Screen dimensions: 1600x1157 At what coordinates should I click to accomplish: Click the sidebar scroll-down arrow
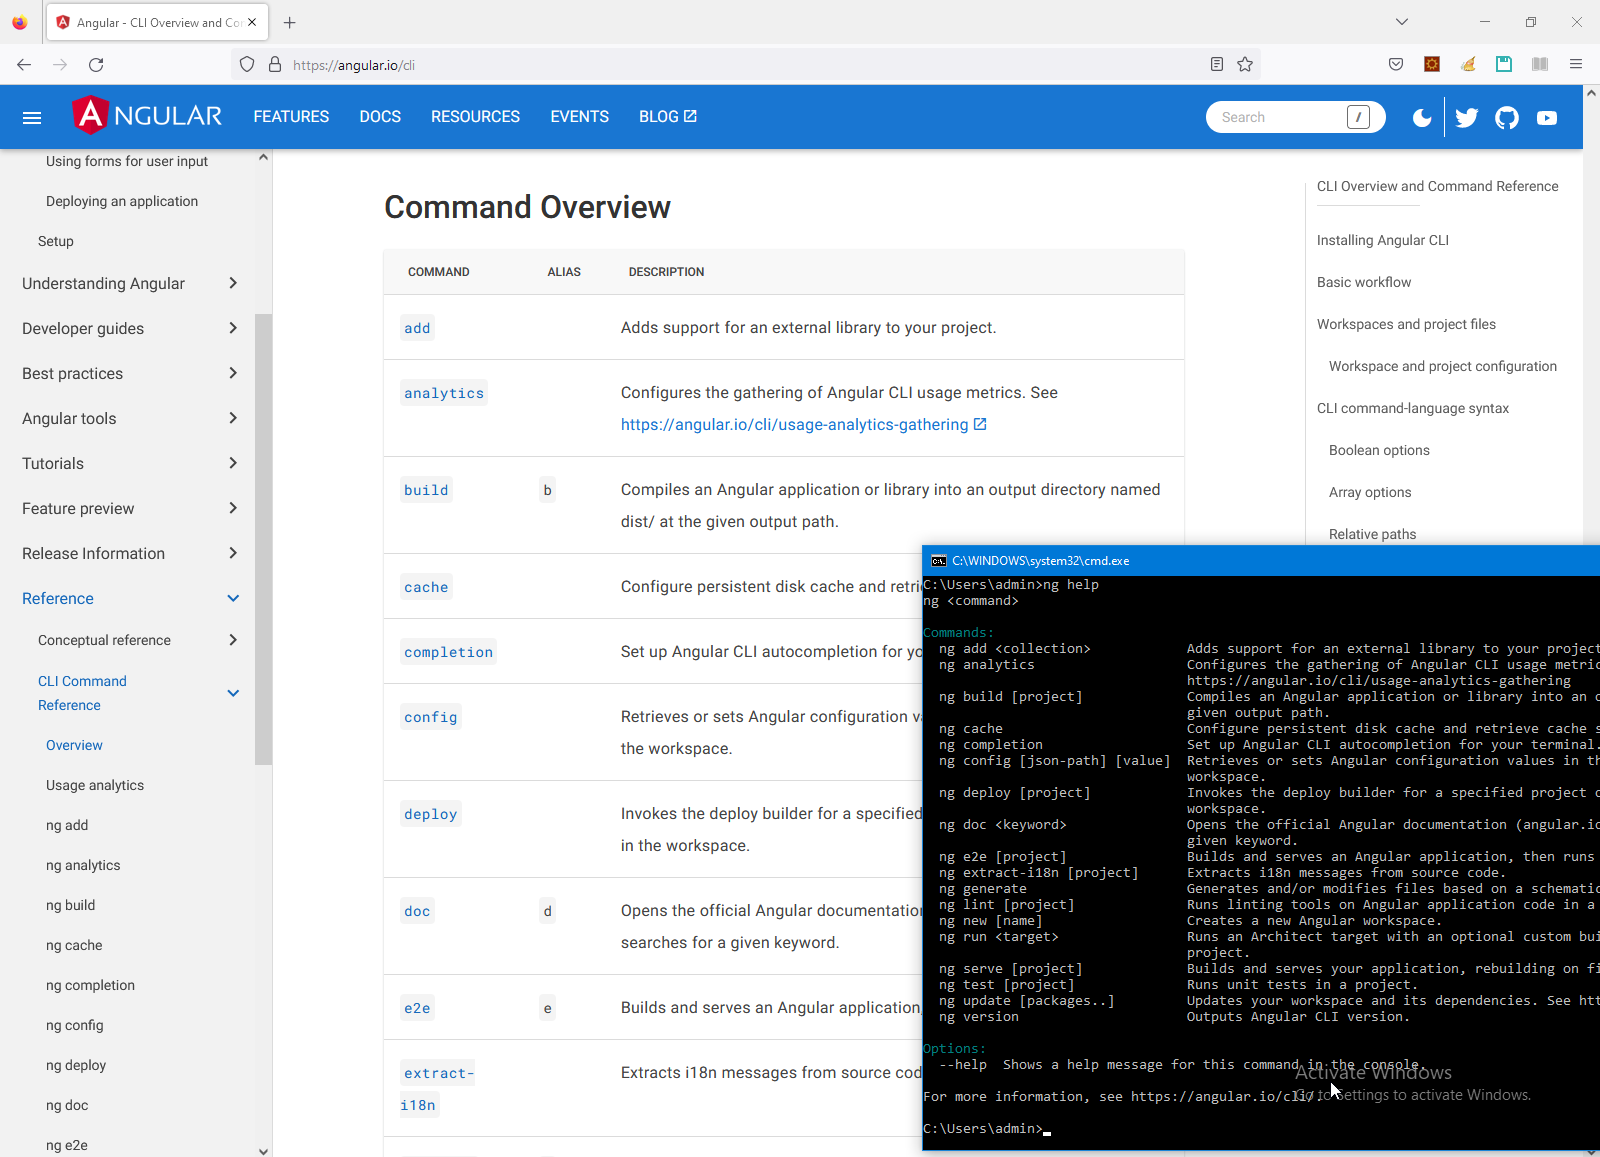(x=263, y=1151)
